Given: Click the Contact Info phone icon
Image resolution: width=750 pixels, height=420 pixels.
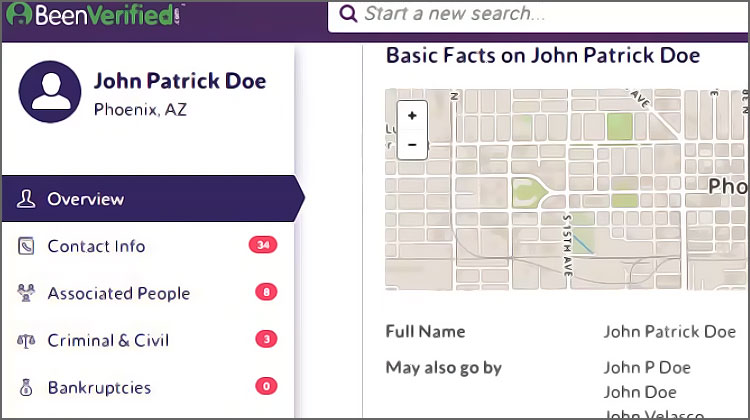Looking at the screenshot, I should coord(26,246).
